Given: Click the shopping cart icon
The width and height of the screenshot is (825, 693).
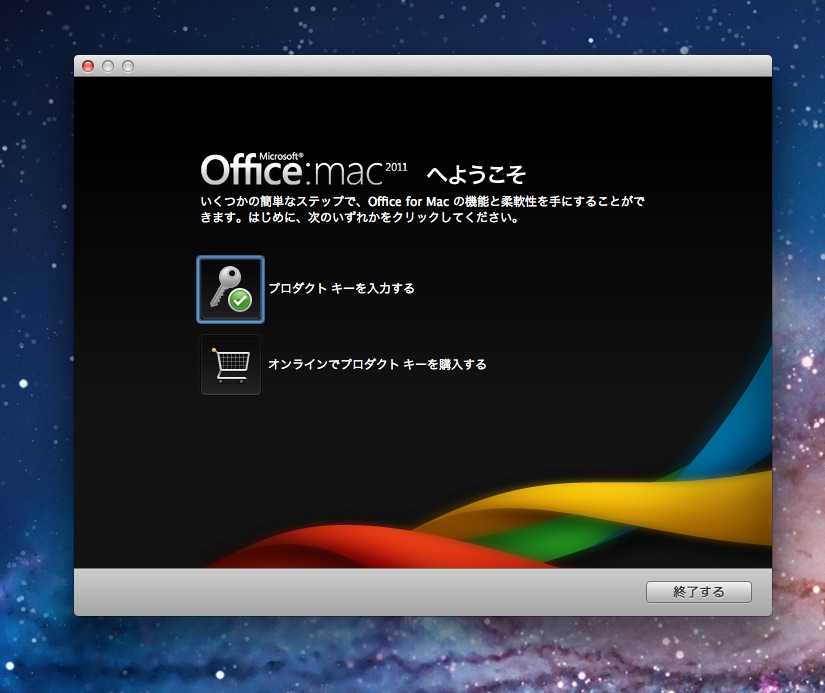Looking at the screenshot, I should (x=231, y=365).
